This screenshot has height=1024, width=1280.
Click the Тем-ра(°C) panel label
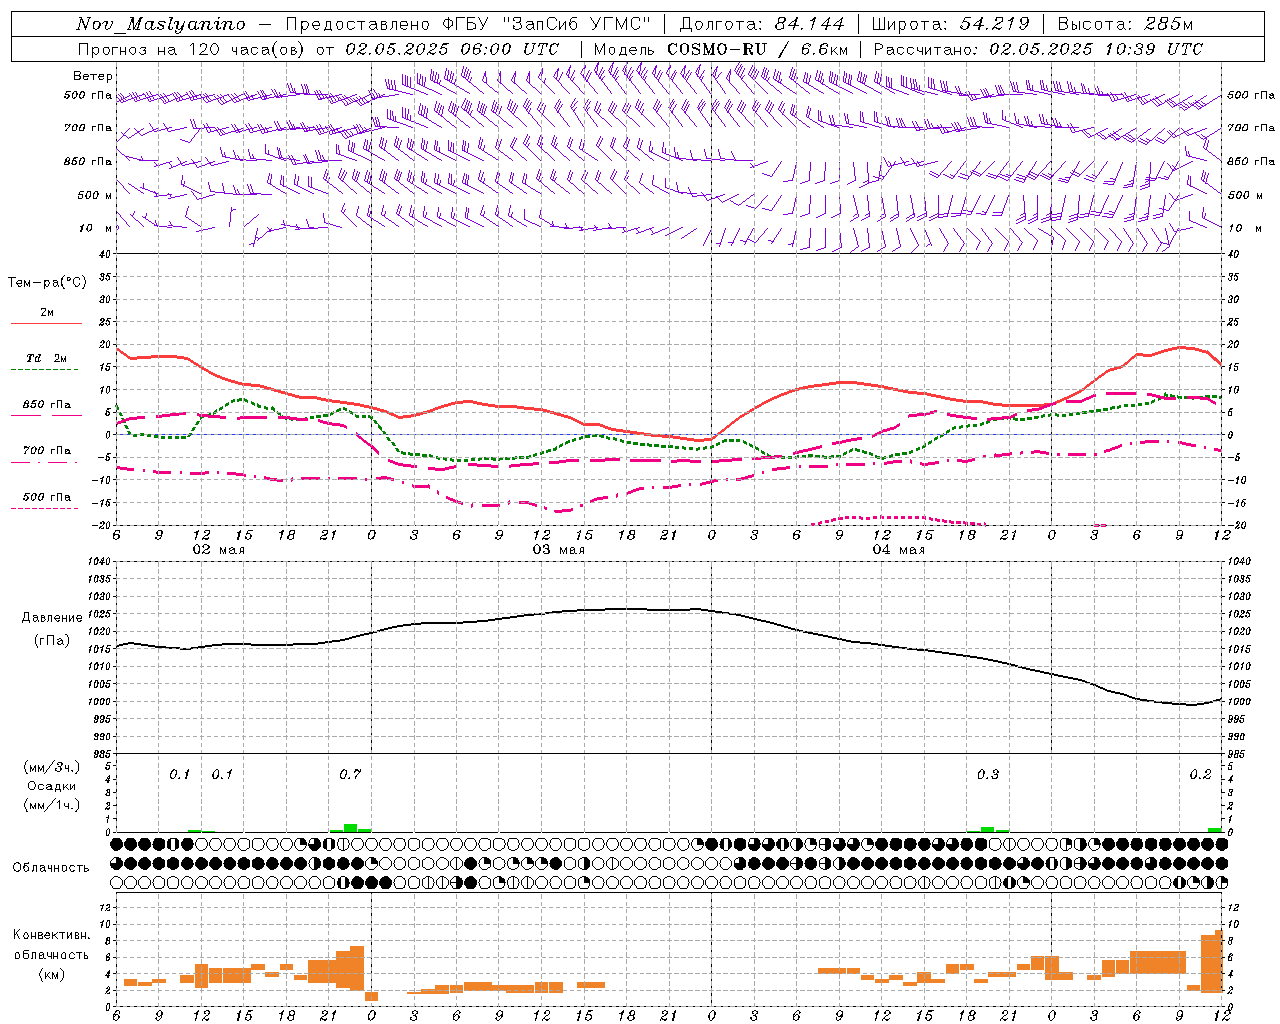47,283
